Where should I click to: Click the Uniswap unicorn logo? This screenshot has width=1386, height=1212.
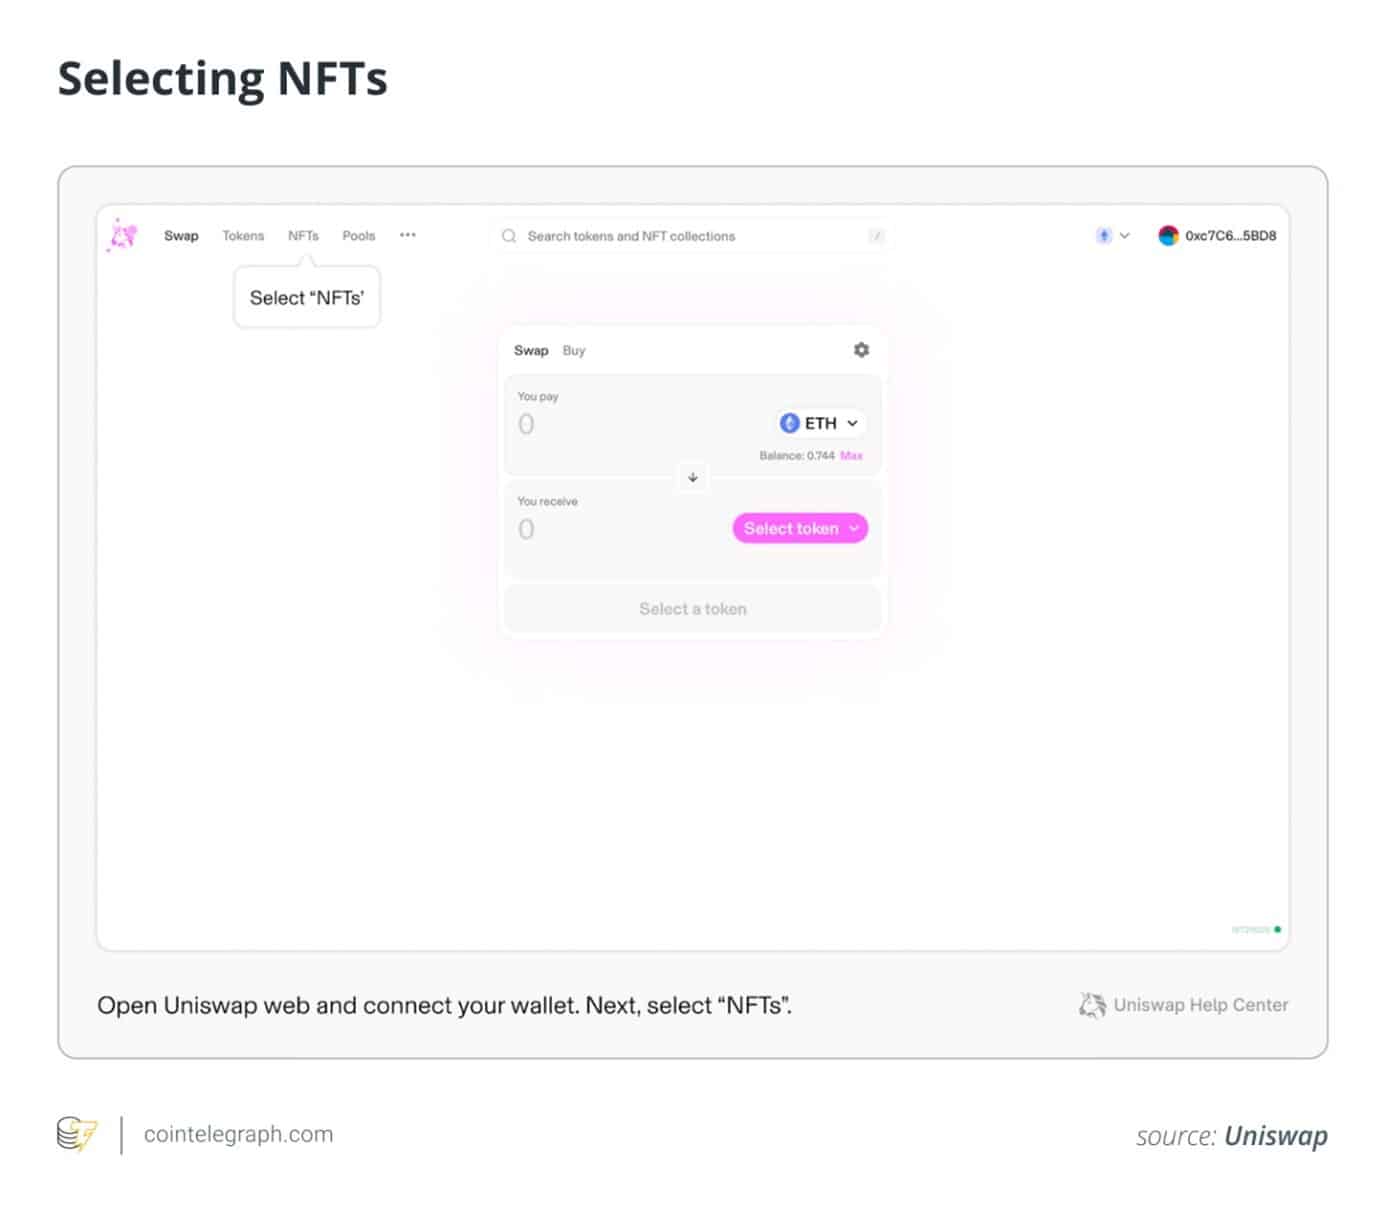[x=122, y=235]
